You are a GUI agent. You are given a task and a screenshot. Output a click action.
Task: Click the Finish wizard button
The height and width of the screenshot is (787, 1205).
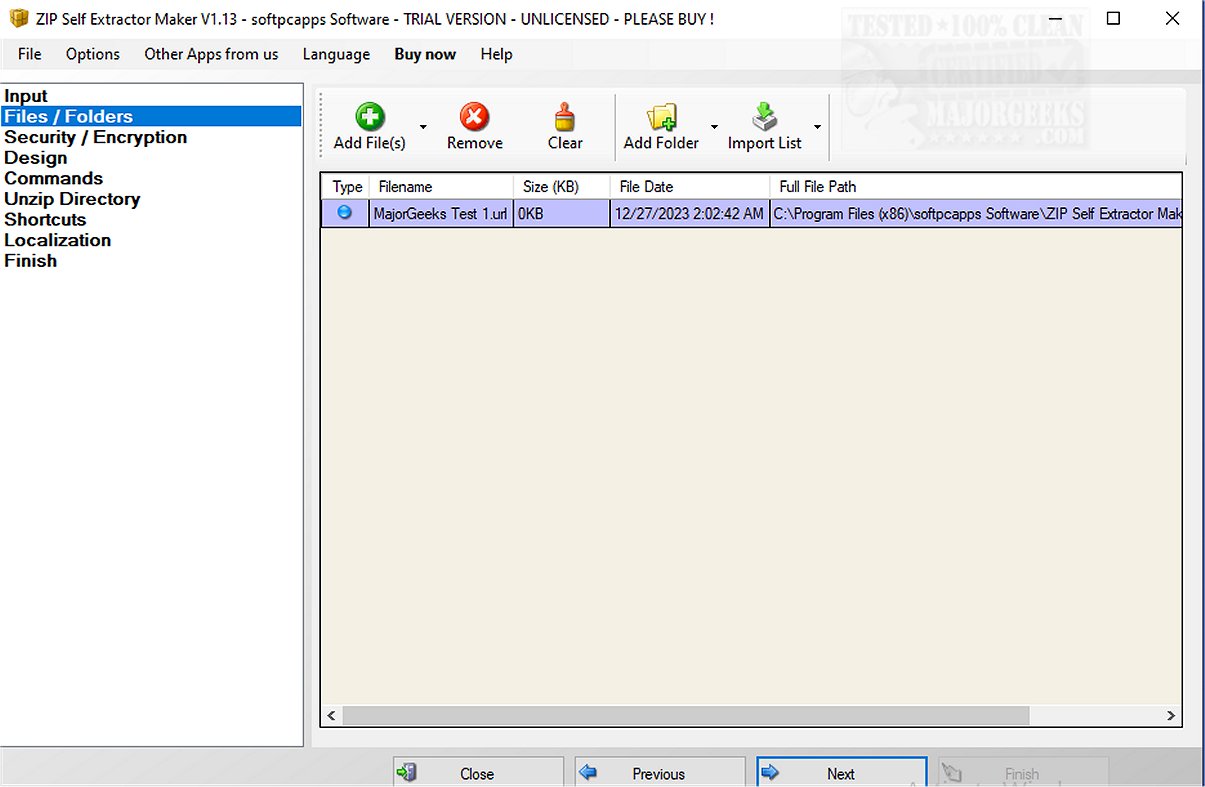(x=1023, y=773)
